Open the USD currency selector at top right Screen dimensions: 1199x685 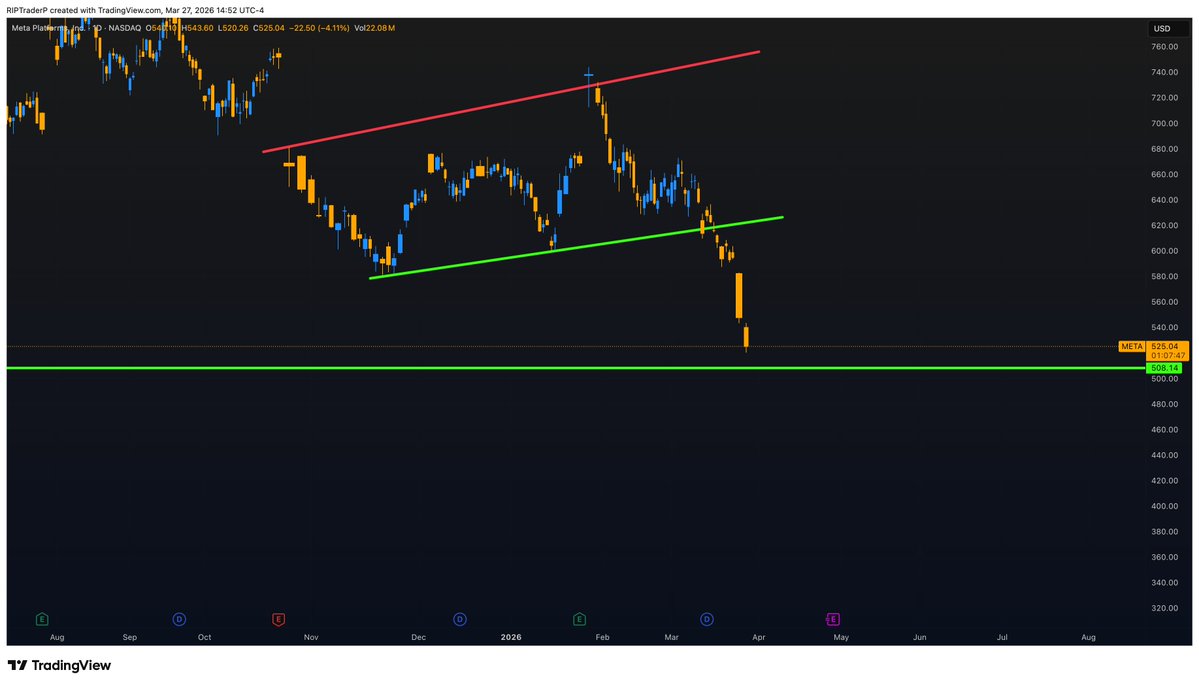click(1163, 28)
